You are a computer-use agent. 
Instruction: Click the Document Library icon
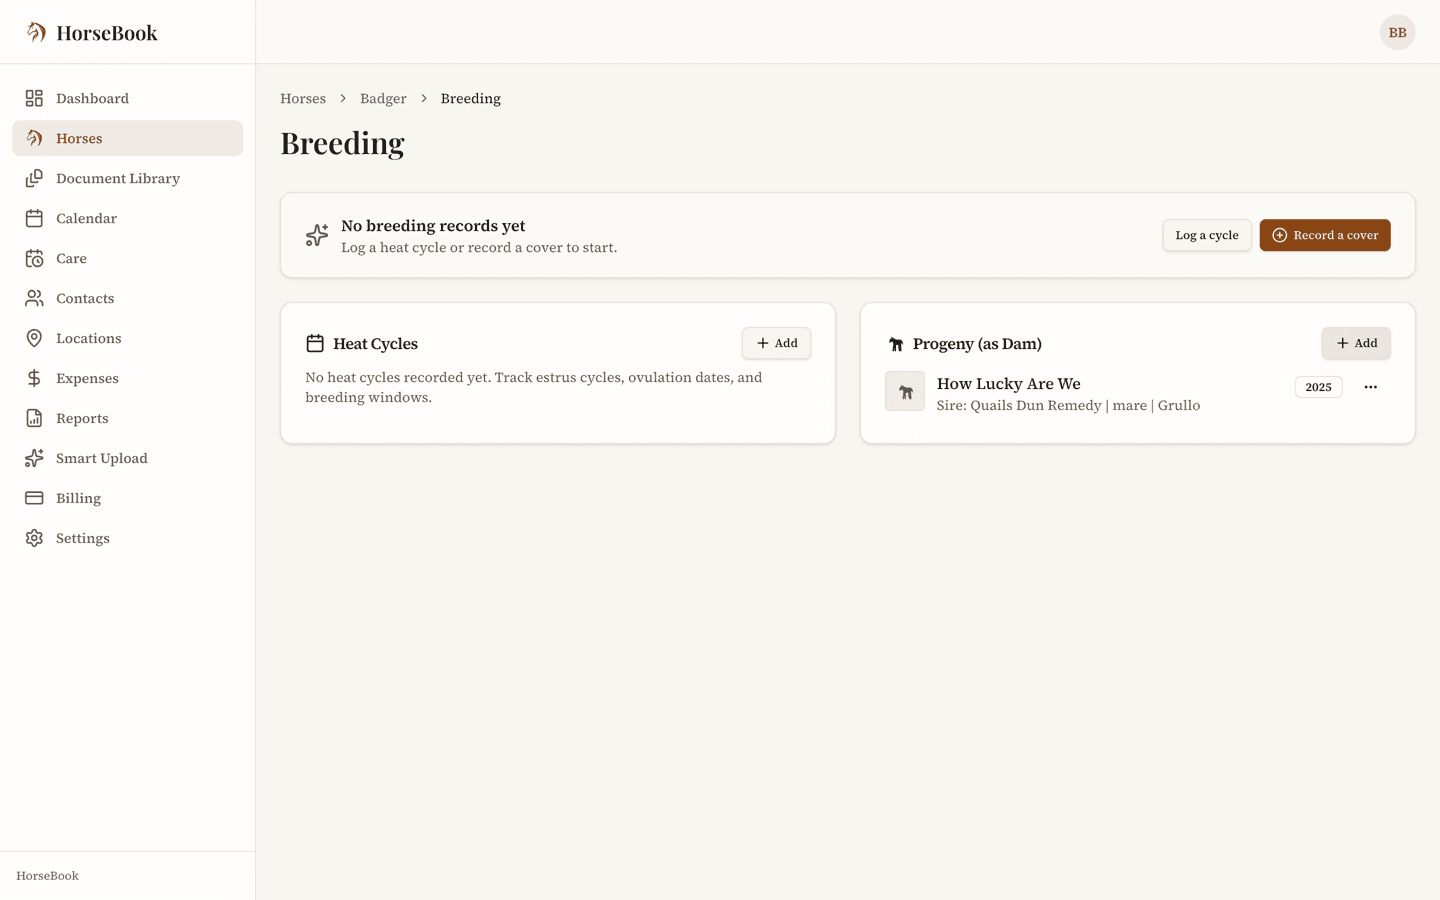pos(34,178)
